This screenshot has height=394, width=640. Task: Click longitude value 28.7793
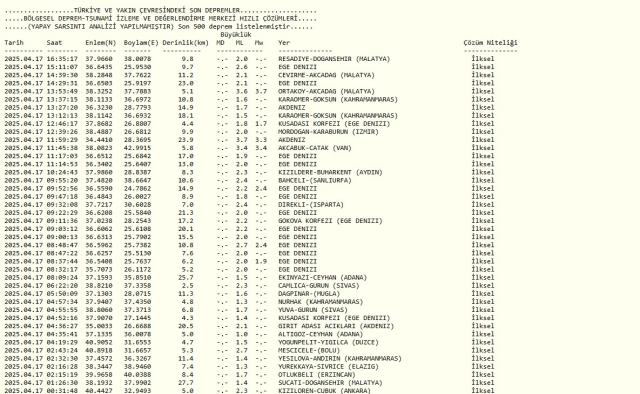(x=137, y=107)
